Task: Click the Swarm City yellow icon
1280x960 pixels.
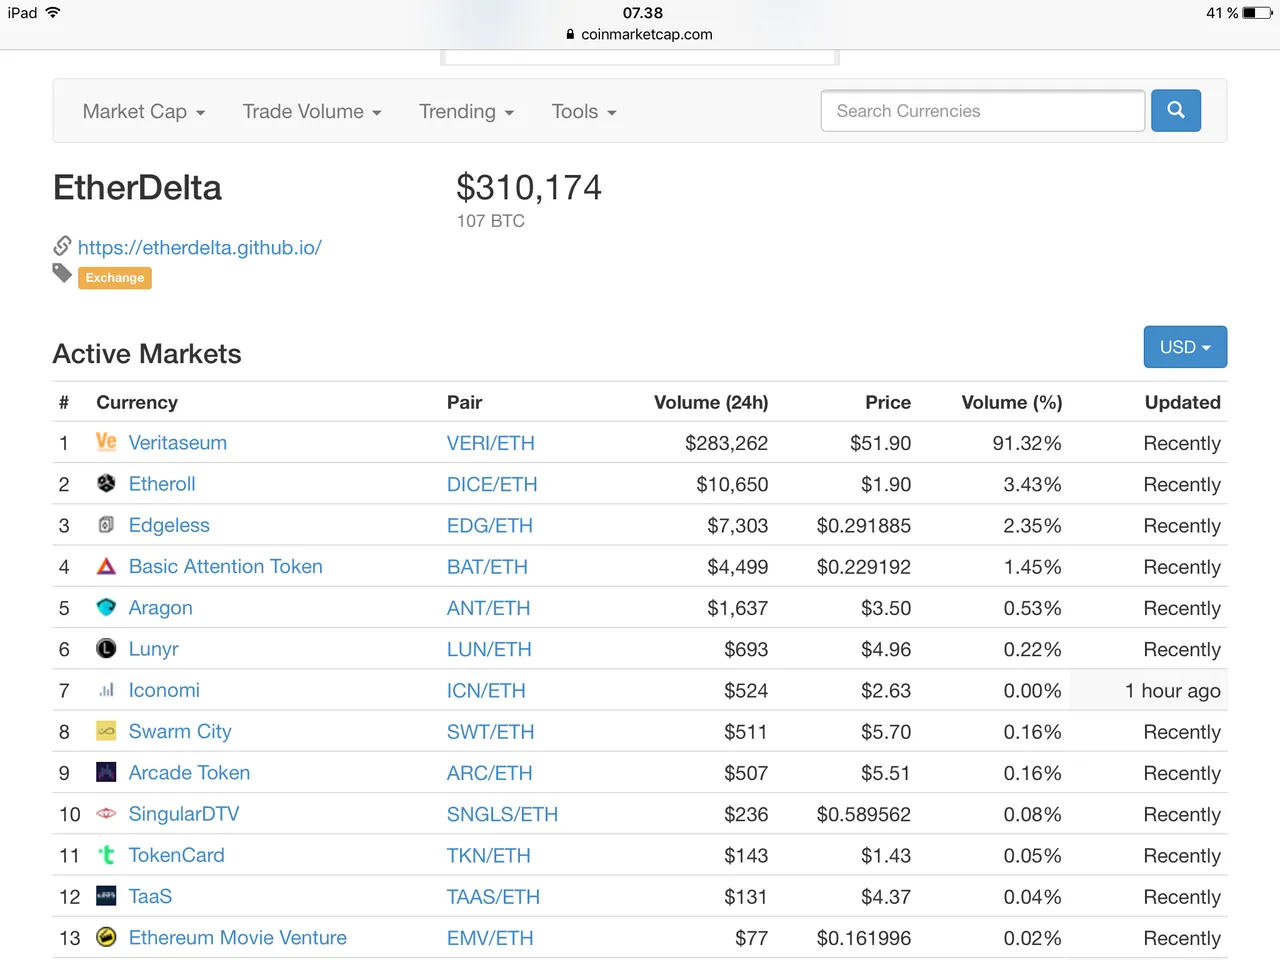Action: [x=106, y=731]
